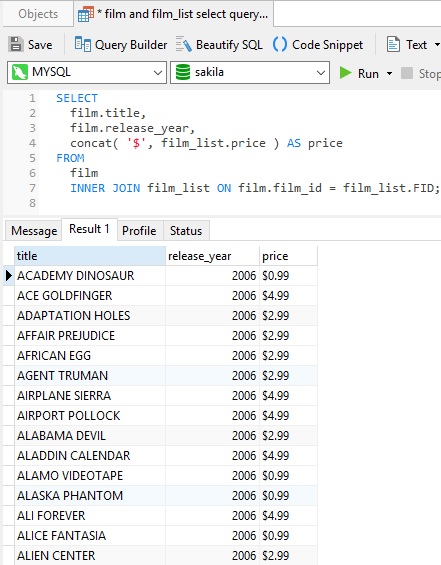Switch to the Objects tab
This screenshot has height=565, width=441.
(x=38, y=14)
